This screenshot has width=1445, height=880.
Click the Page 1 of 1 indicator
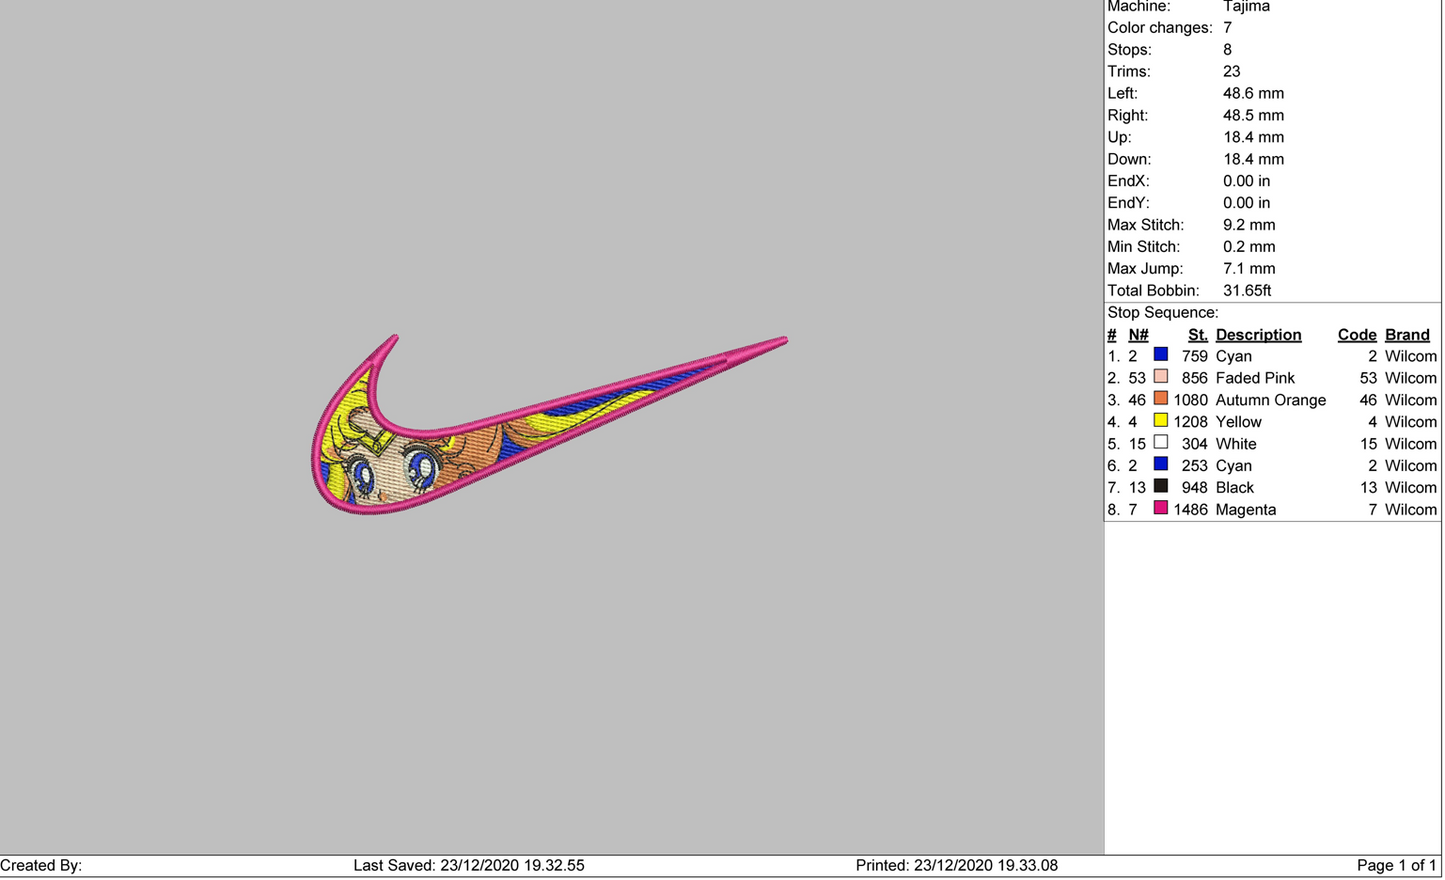pyautogui.click(x=1396, y=866)
